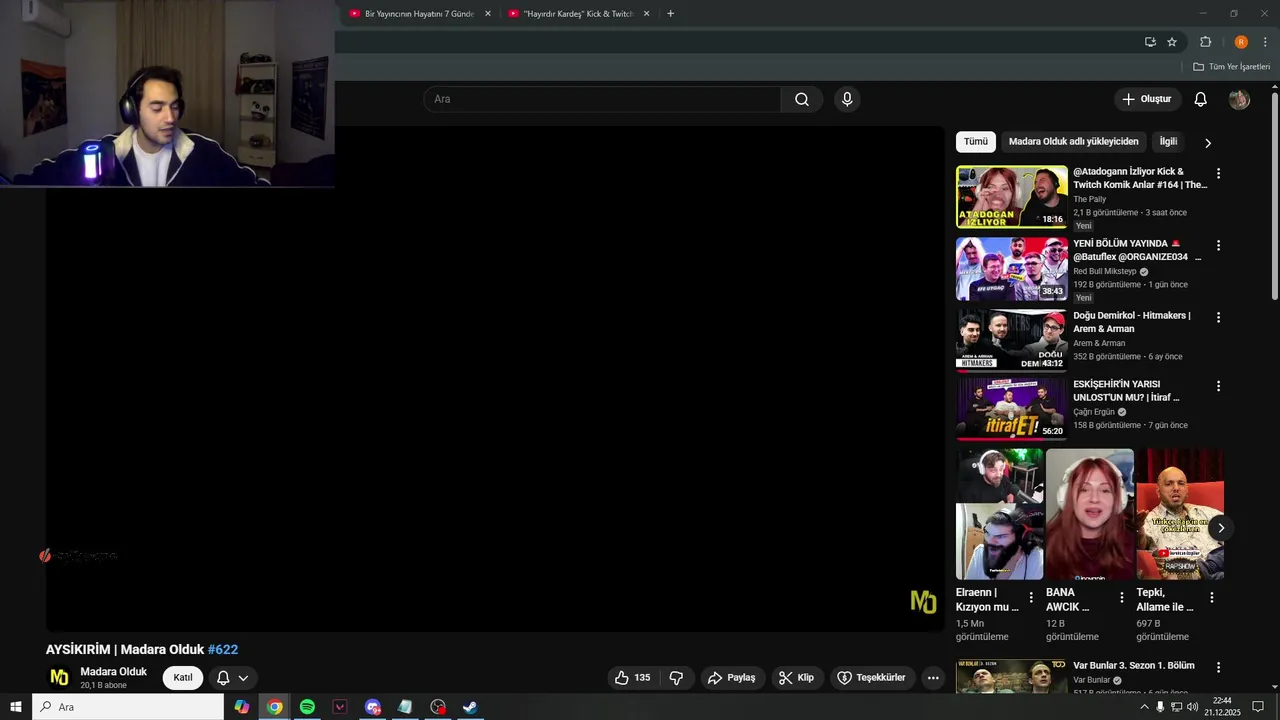Click the YouTube page vertical scrollbar
Image resolution: width=1280 pixels, height=720 pixels.
pos(1275,195)
